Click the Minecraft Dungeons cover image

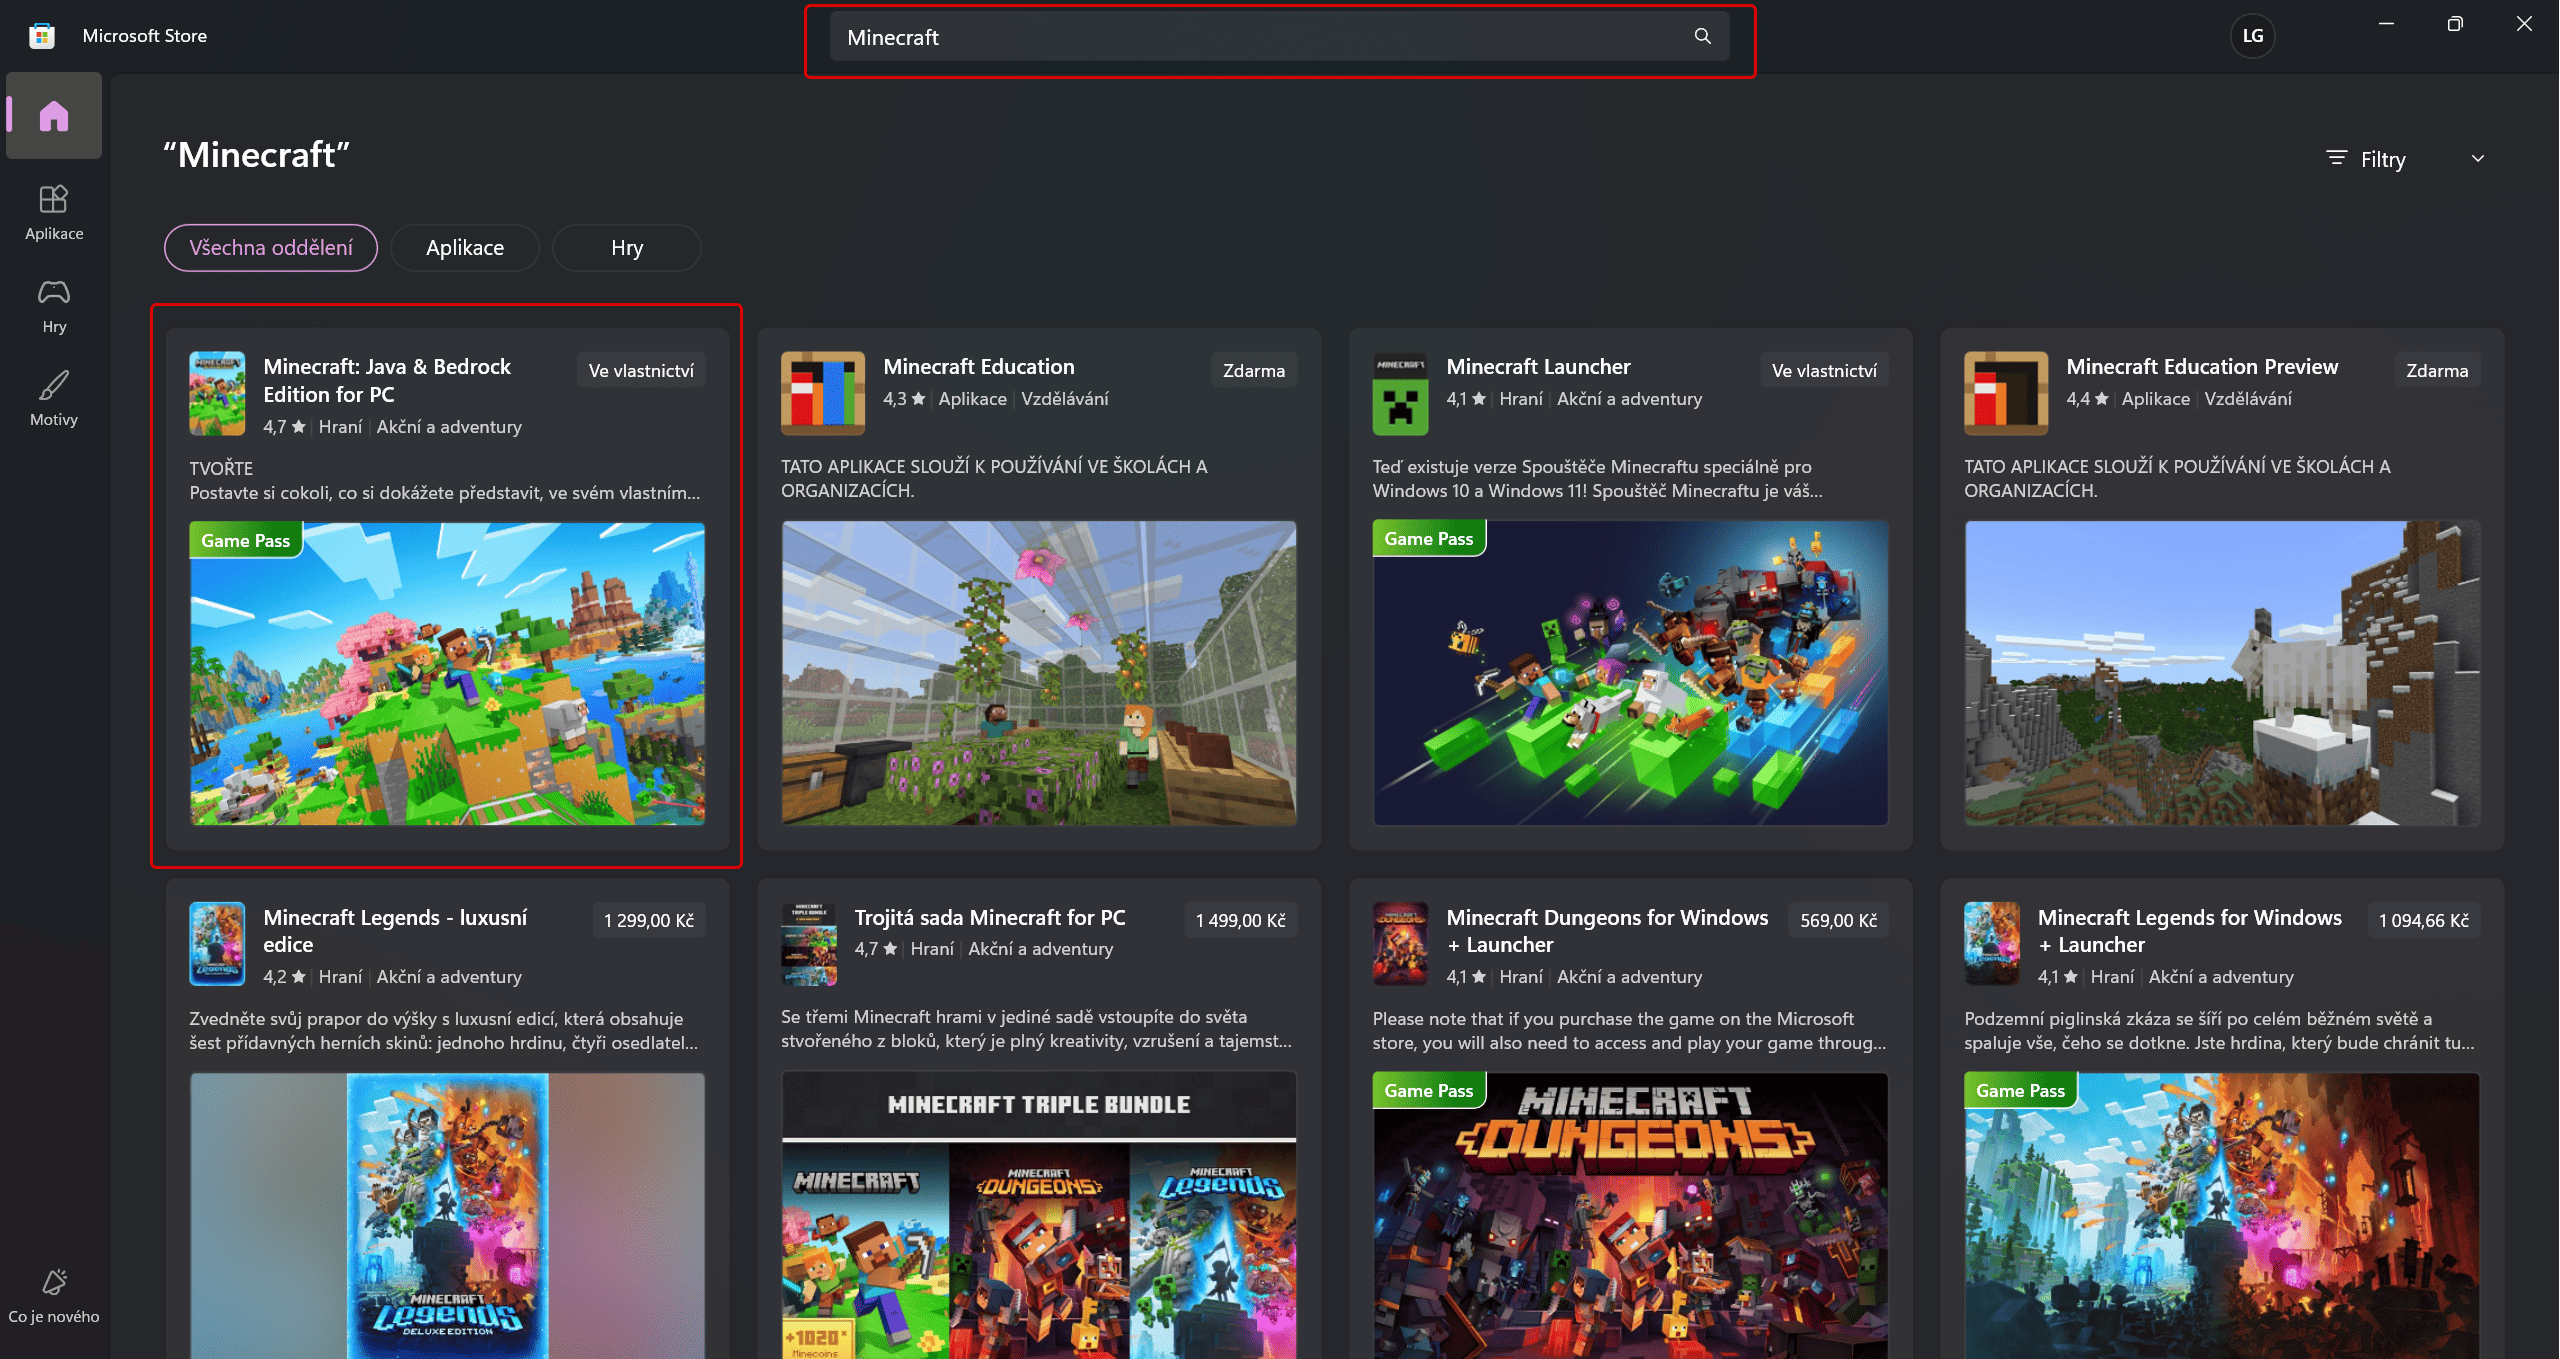1630,1216
